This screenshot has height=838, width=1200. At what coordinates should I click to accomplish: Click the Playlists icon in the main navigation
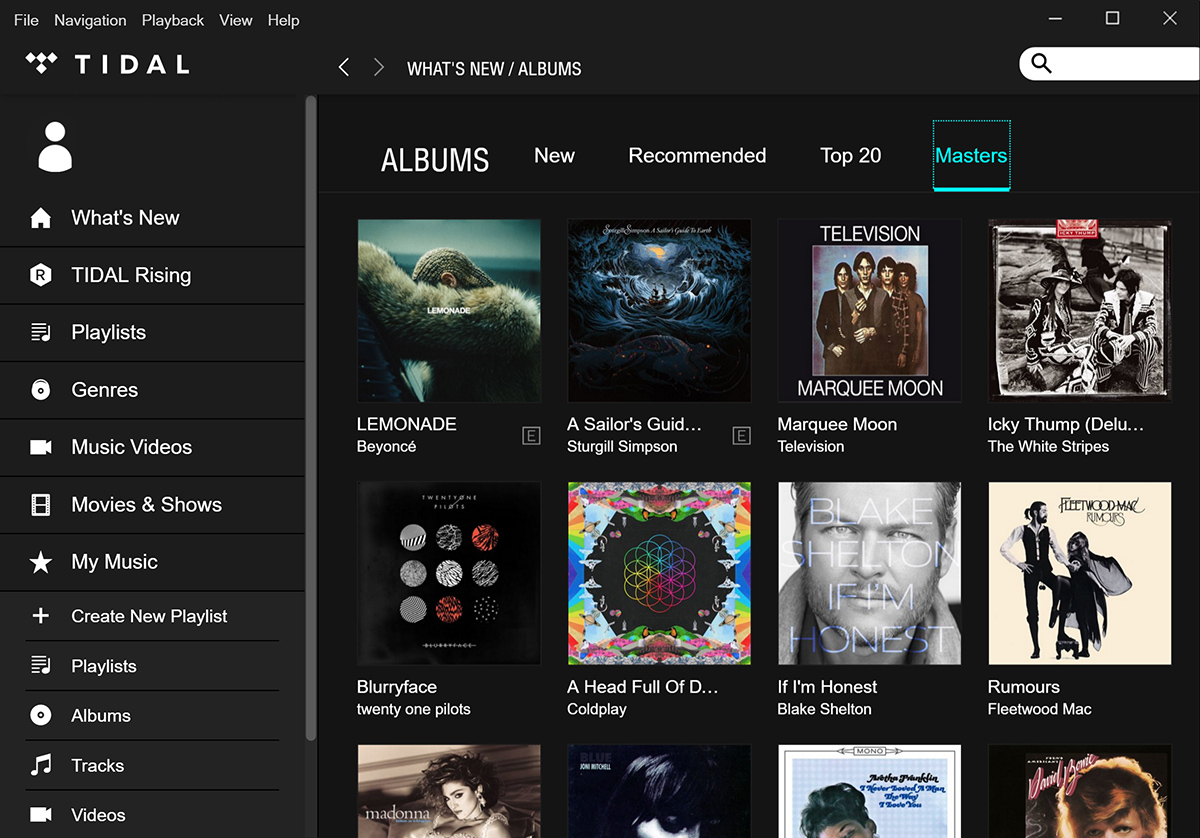tap(41, 332)
